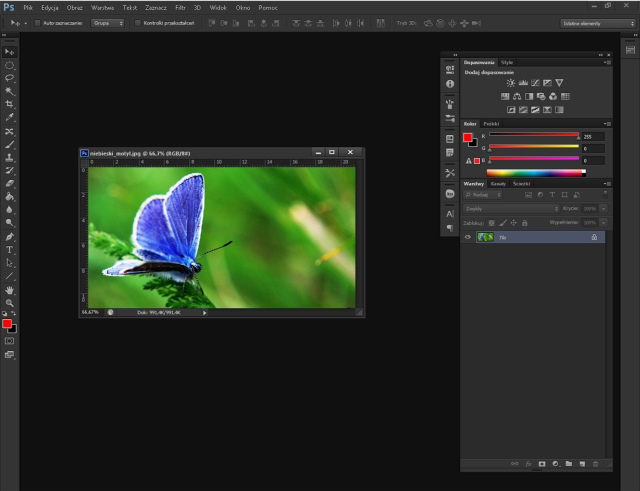The height and width of the screenshot is (491, 640).
Task: Select the Eraser tool
Action: pyautogui.click(x=9, y=184)
